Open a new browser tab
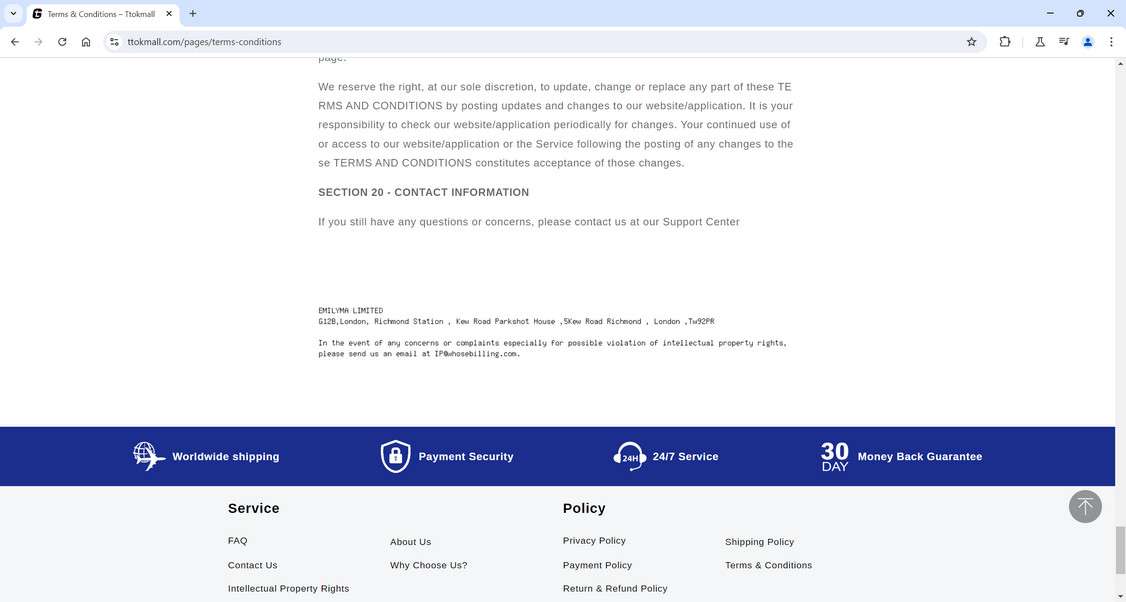This screenshot has height=602, width=1126. [x=192, y=14]
